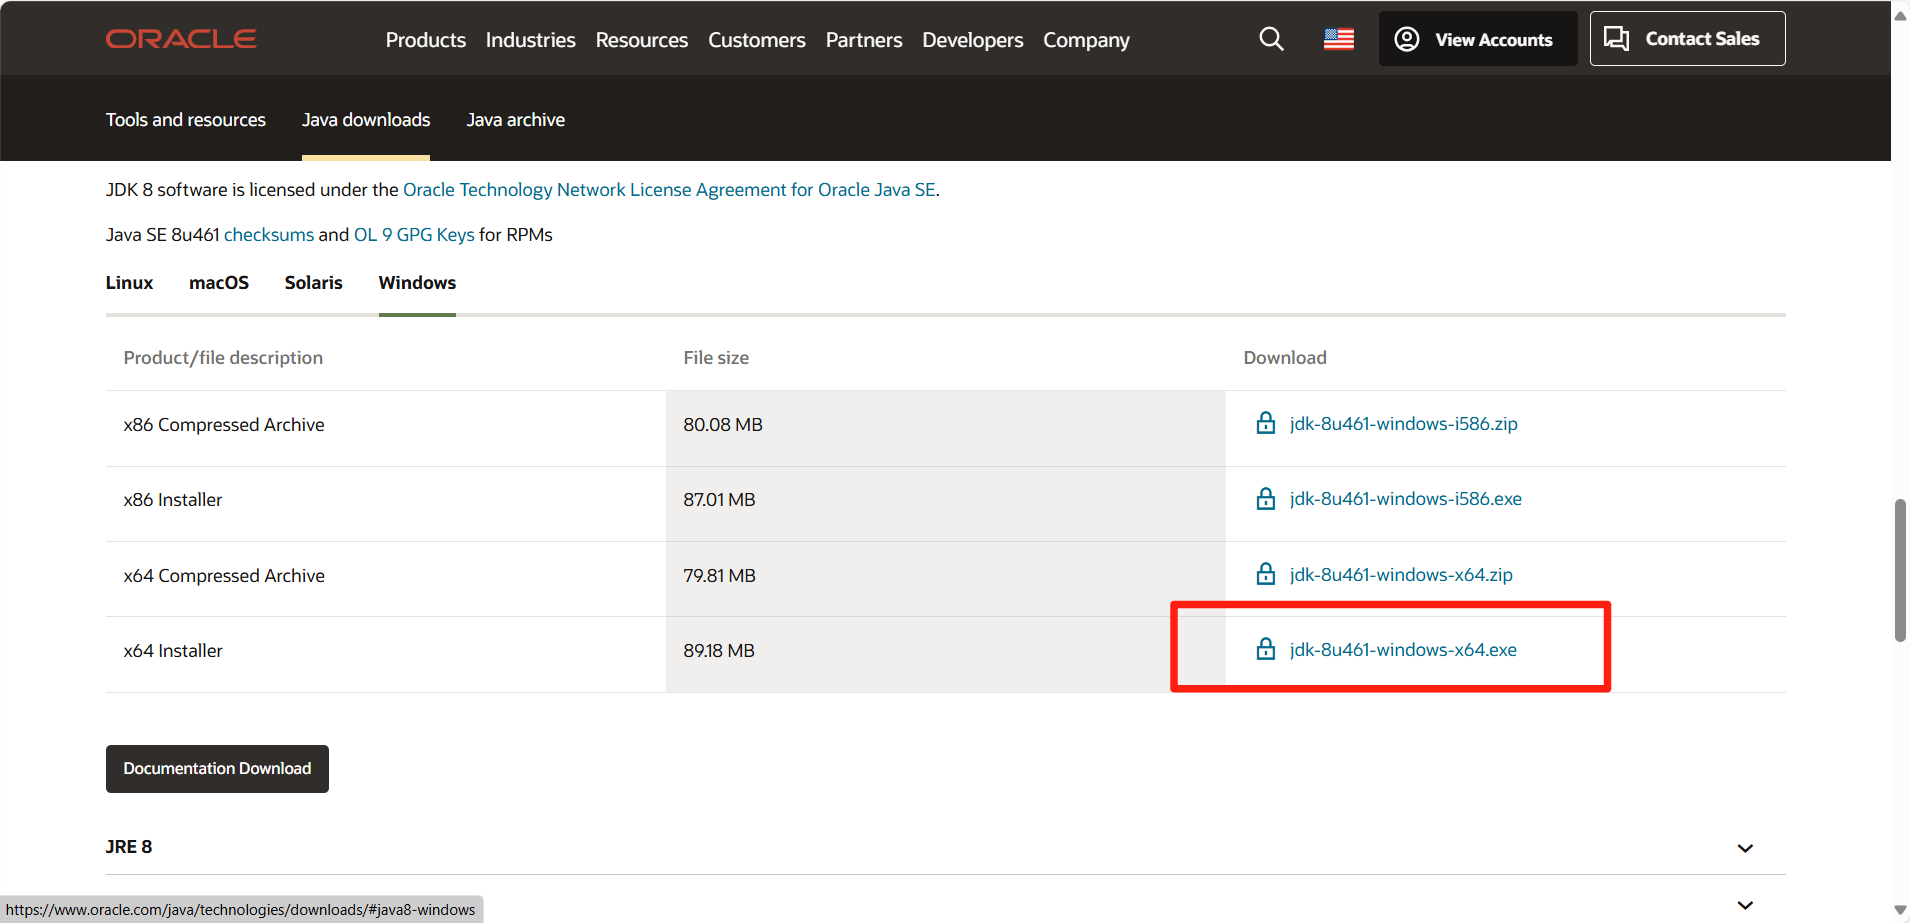The image size is (1910, 923).
Task: Switch to the Linux tab
Action: point(130,283)
